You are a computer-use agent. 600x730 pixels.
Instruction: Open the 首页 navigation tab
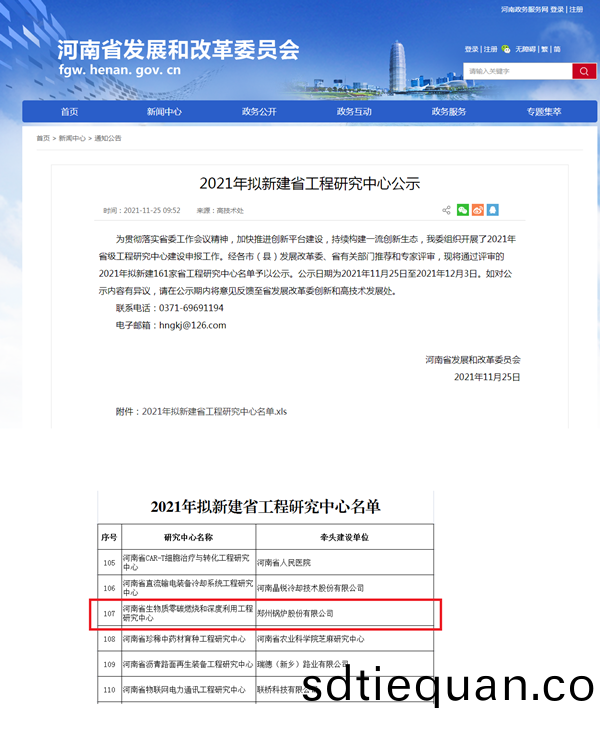tap(69, 112)
